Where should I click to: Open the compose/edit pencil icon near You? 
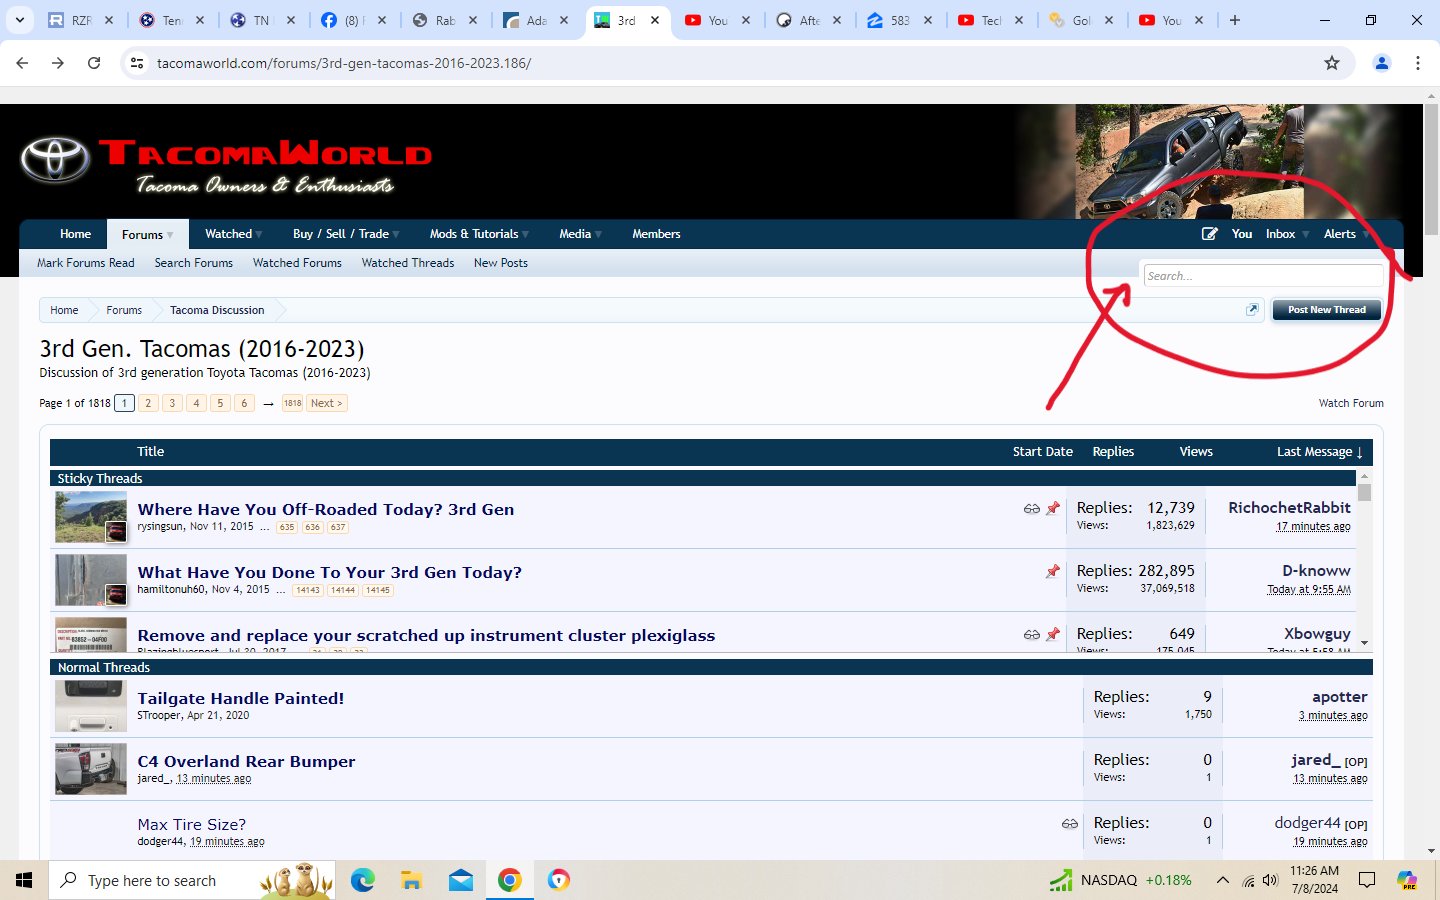point(1210,234)
